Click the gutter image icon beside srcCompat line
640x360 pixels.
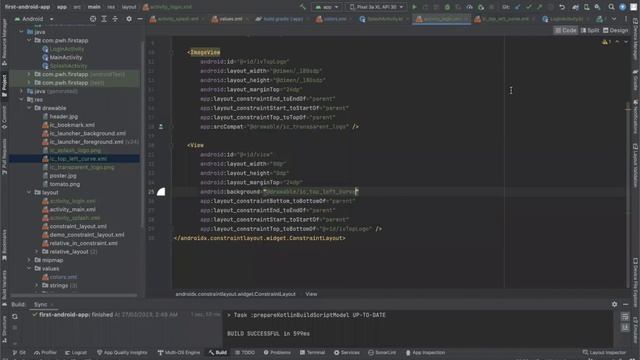[161, 127]
